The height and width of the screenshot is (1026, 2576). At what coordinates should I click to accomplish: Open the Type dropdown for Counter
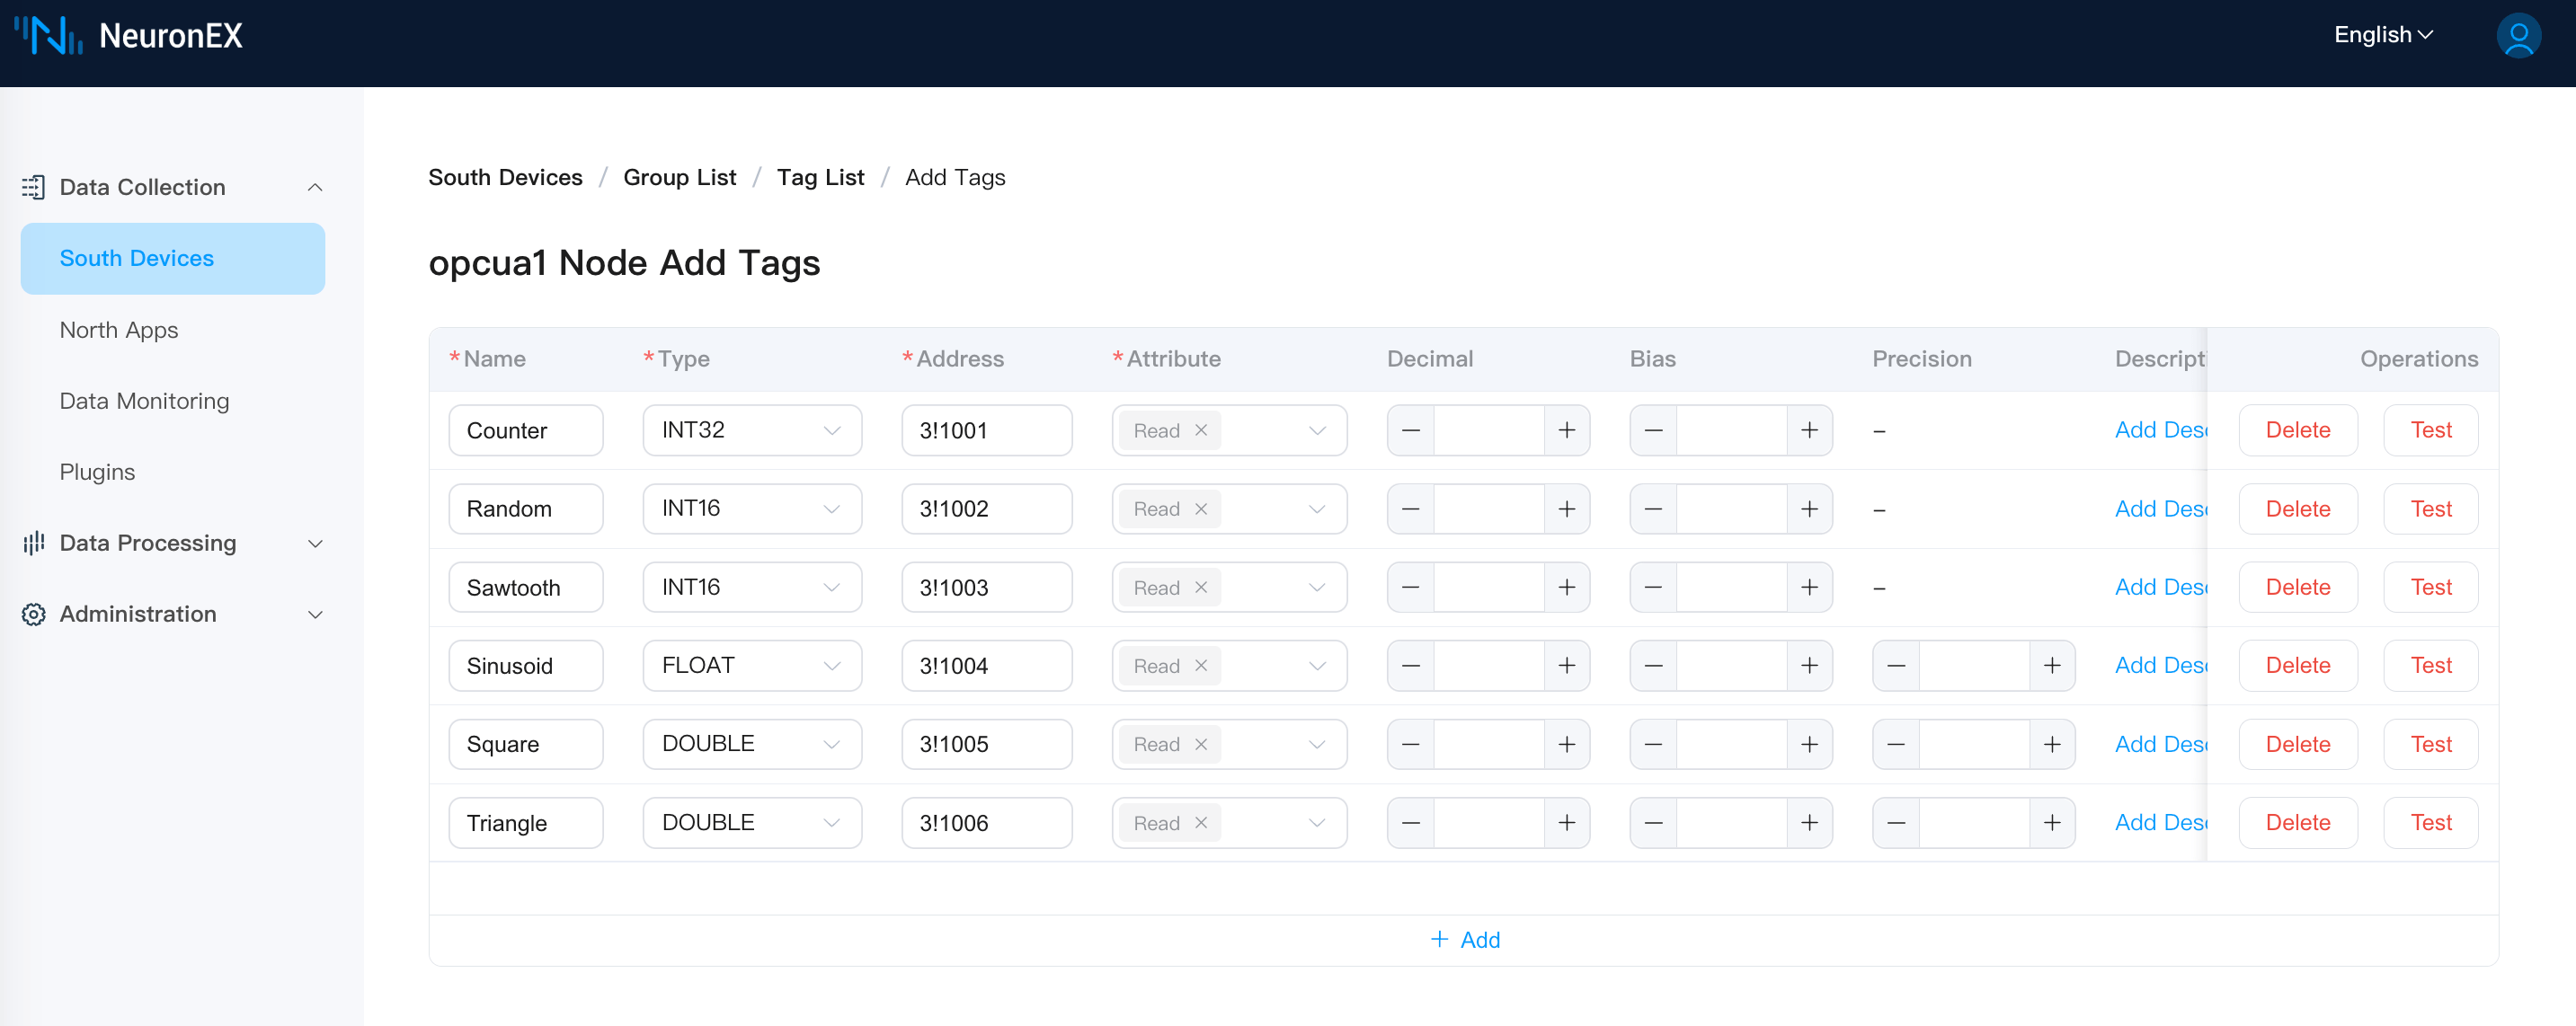click(752, 430)
